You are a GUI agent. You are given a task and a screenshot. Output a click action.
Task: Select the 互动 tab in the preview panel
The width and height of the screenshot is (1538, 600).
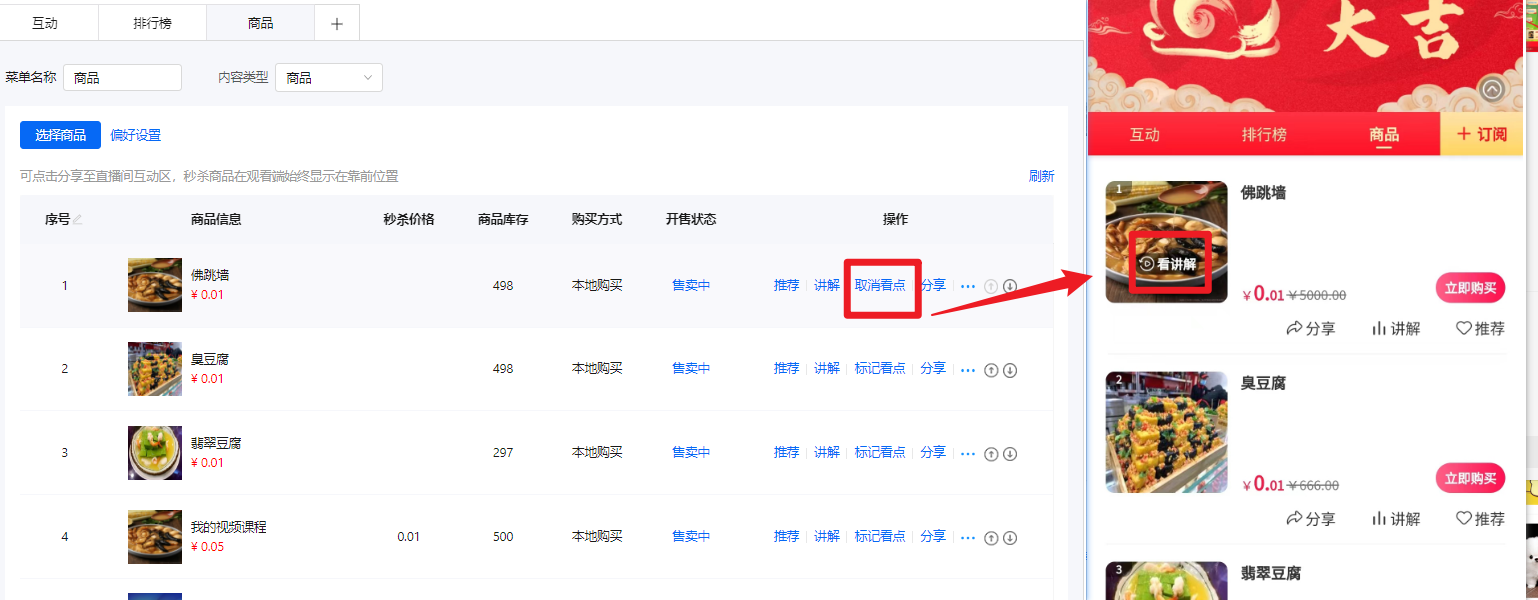tap(1144, 135)
